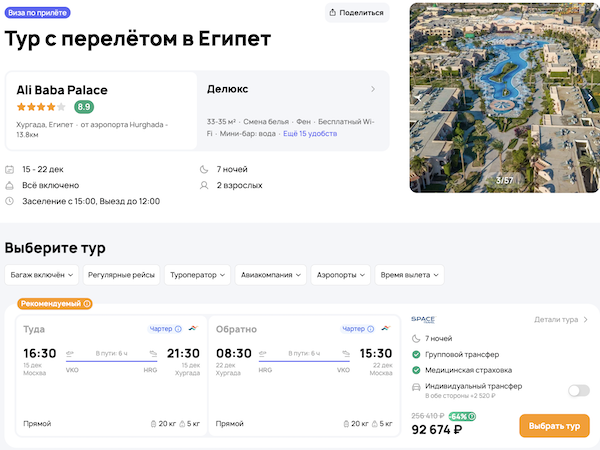Click the Чартер info icon in Туда
This screenshot has width=600, height=450.
(x=178, y=328)
